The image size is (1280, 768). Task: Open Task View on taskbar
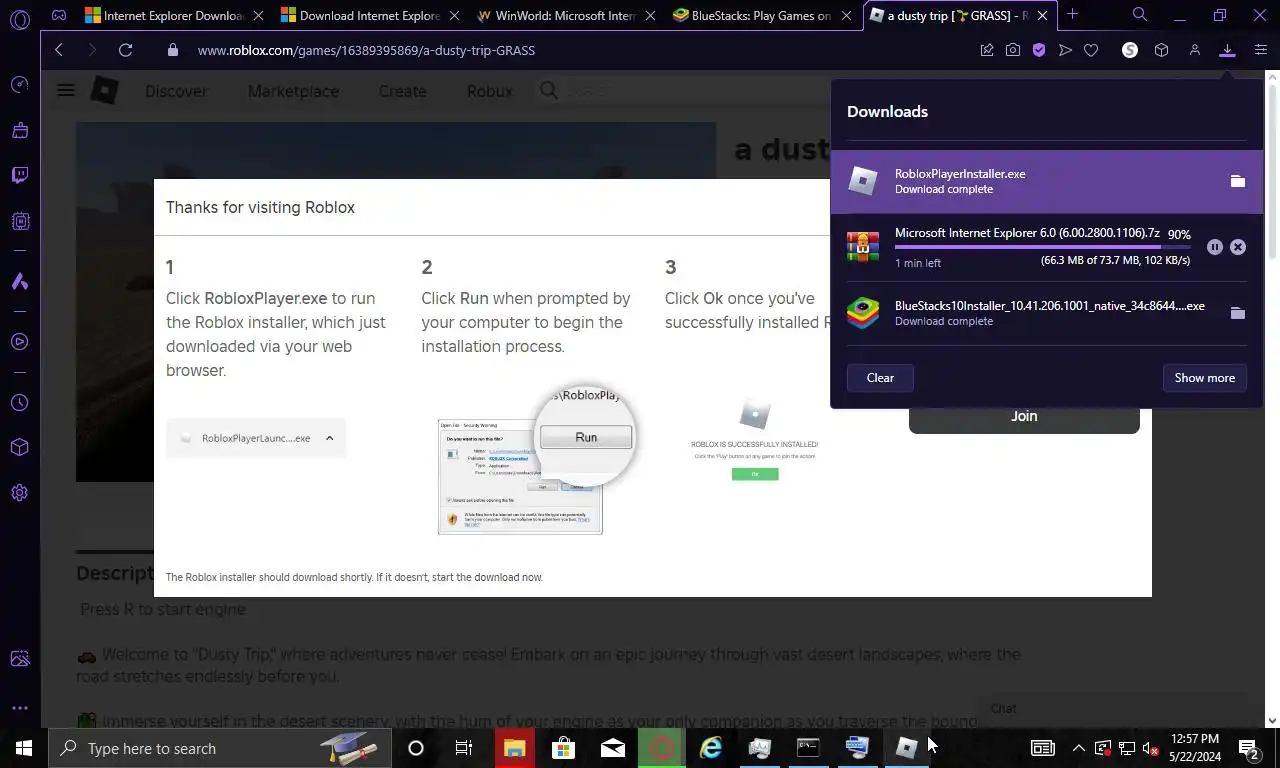click(464, 748)
